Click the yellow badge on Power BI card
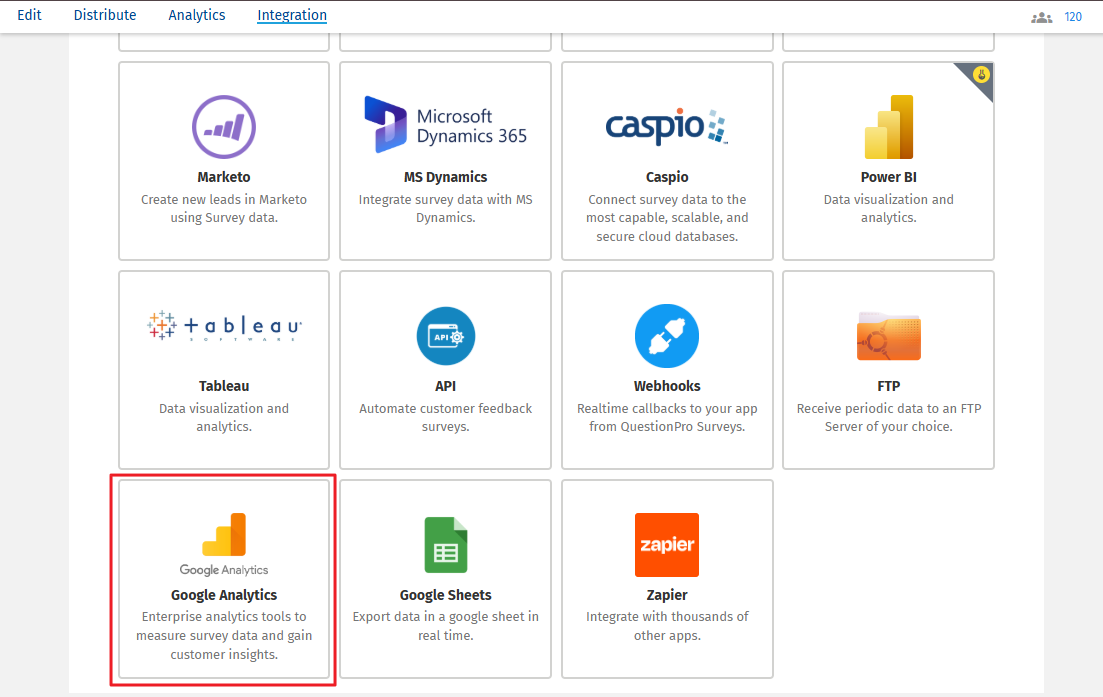 coord(981,75)
